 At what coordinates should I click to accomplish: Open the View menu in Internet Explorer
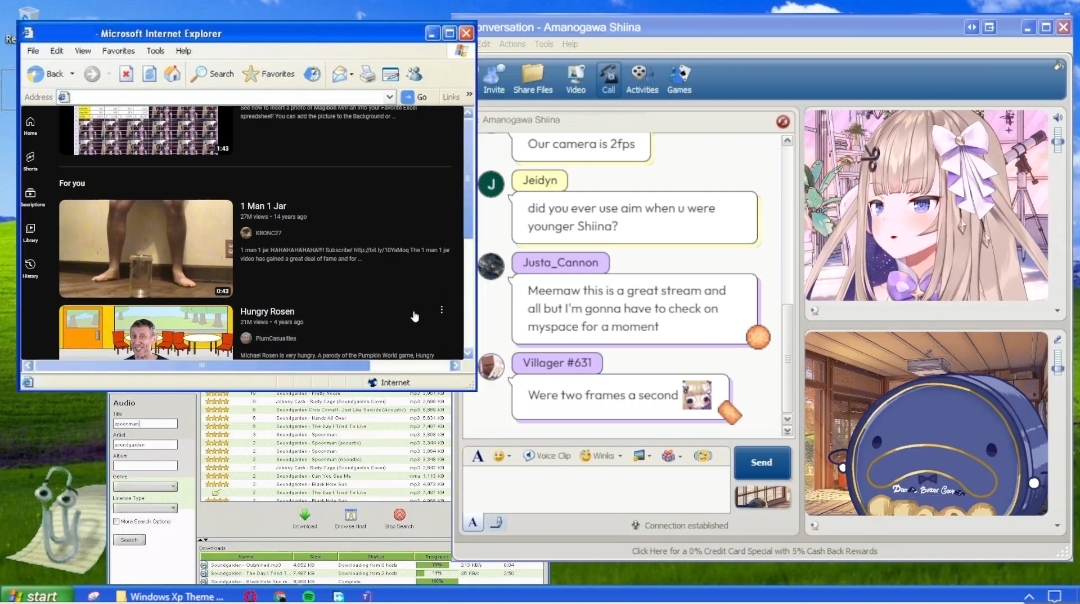(x=83, y=51)
